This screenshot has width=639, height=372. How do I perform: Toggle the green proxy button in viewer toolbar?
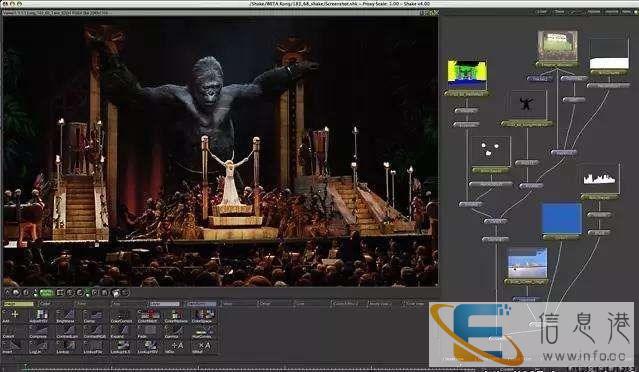(46, 293)
